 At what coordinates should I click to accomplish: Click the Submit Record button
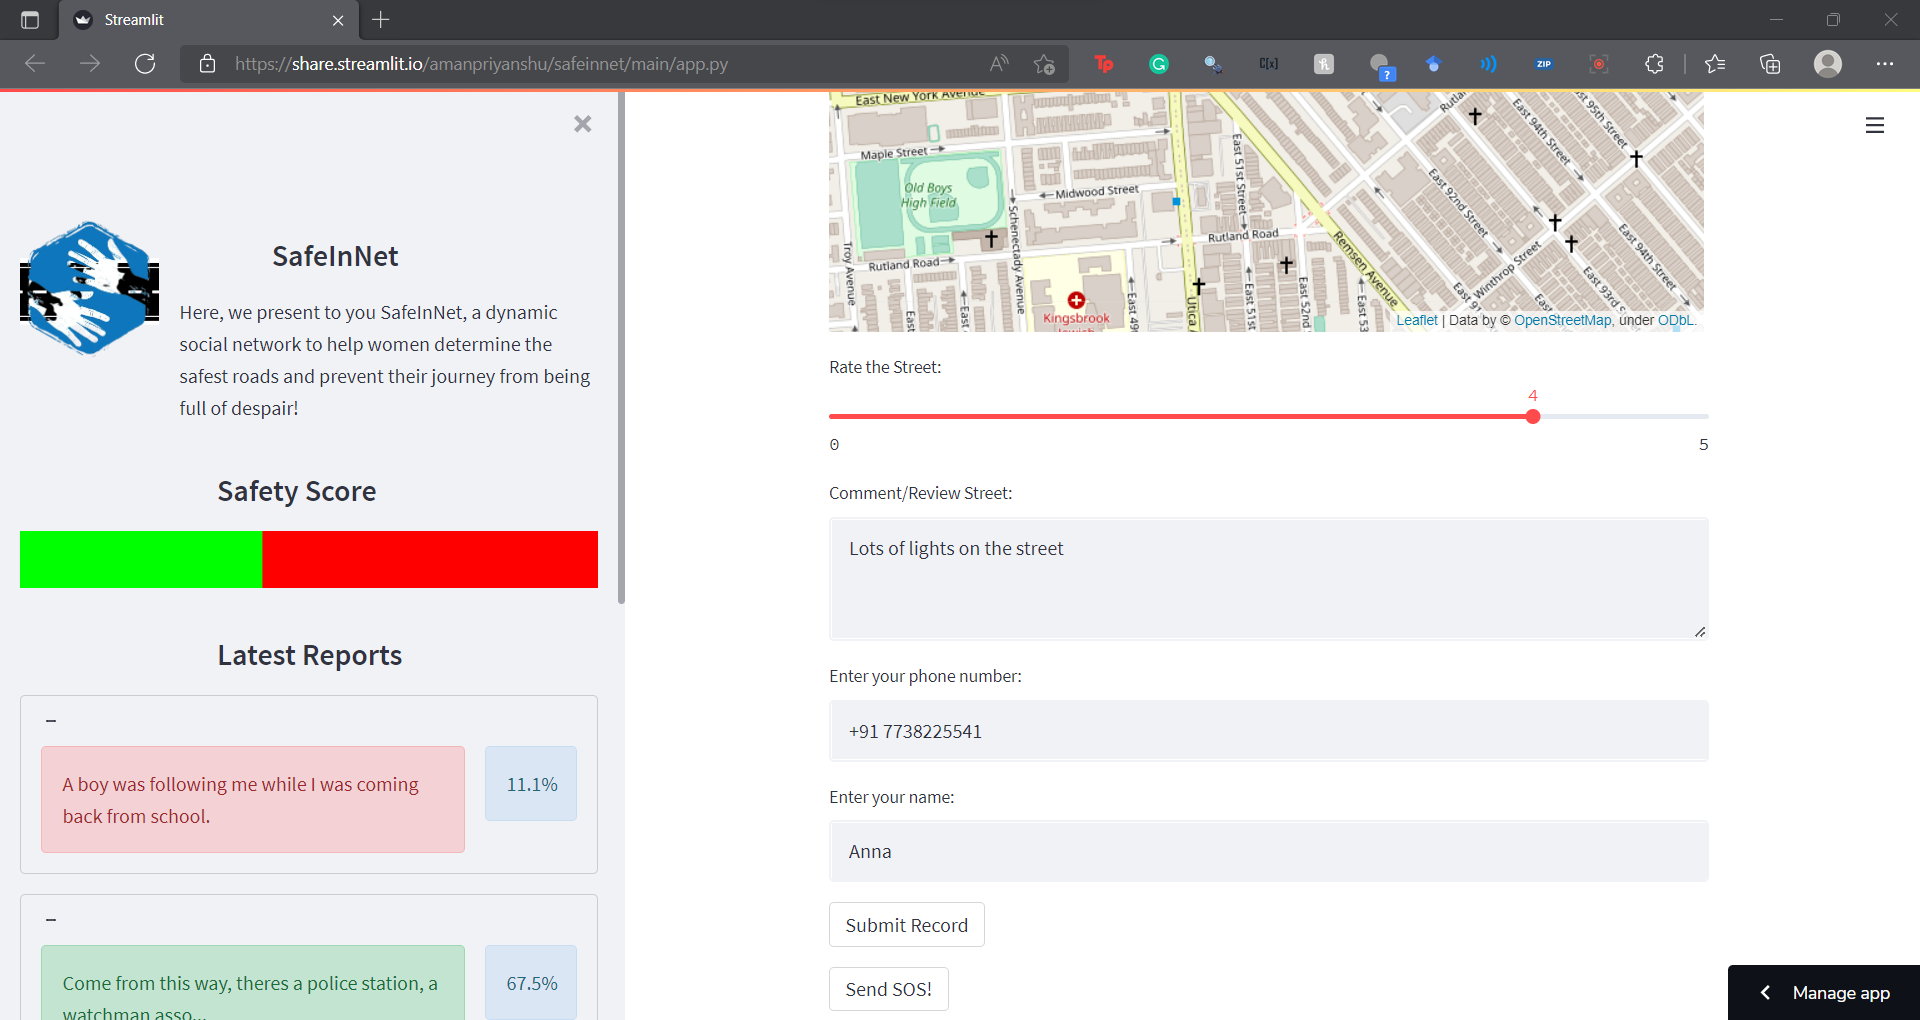[907, 925]
